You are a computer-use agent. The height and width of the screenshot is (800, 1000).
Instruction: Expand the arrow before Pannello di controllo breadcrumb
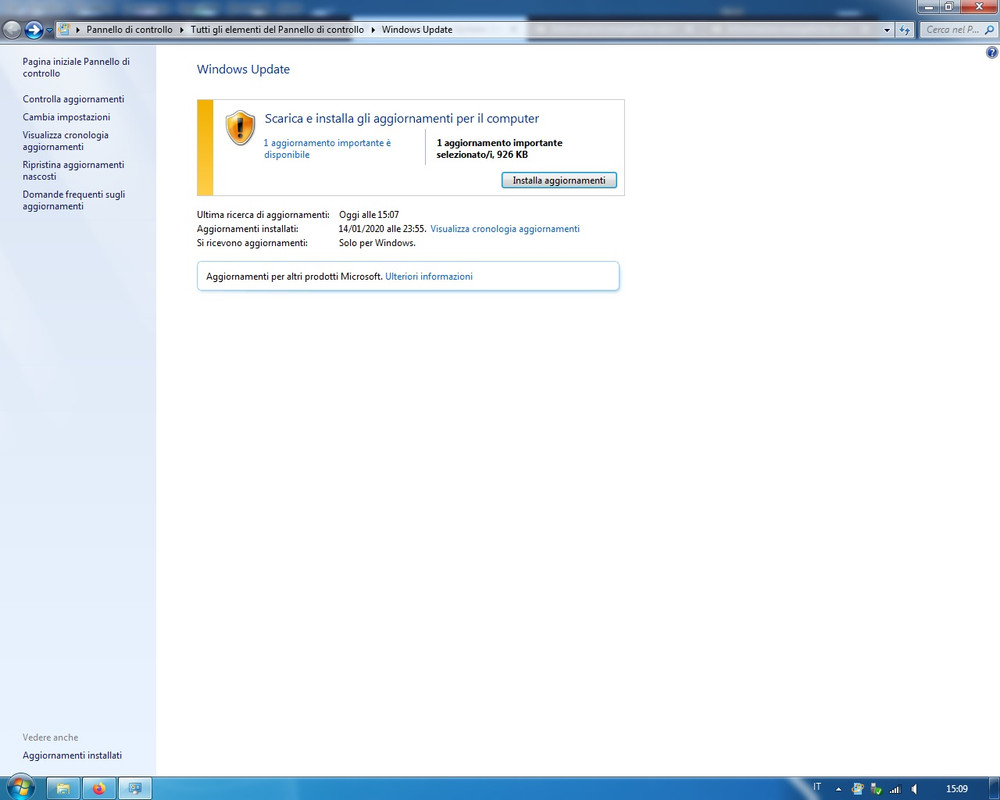click(x=78, y=30)
